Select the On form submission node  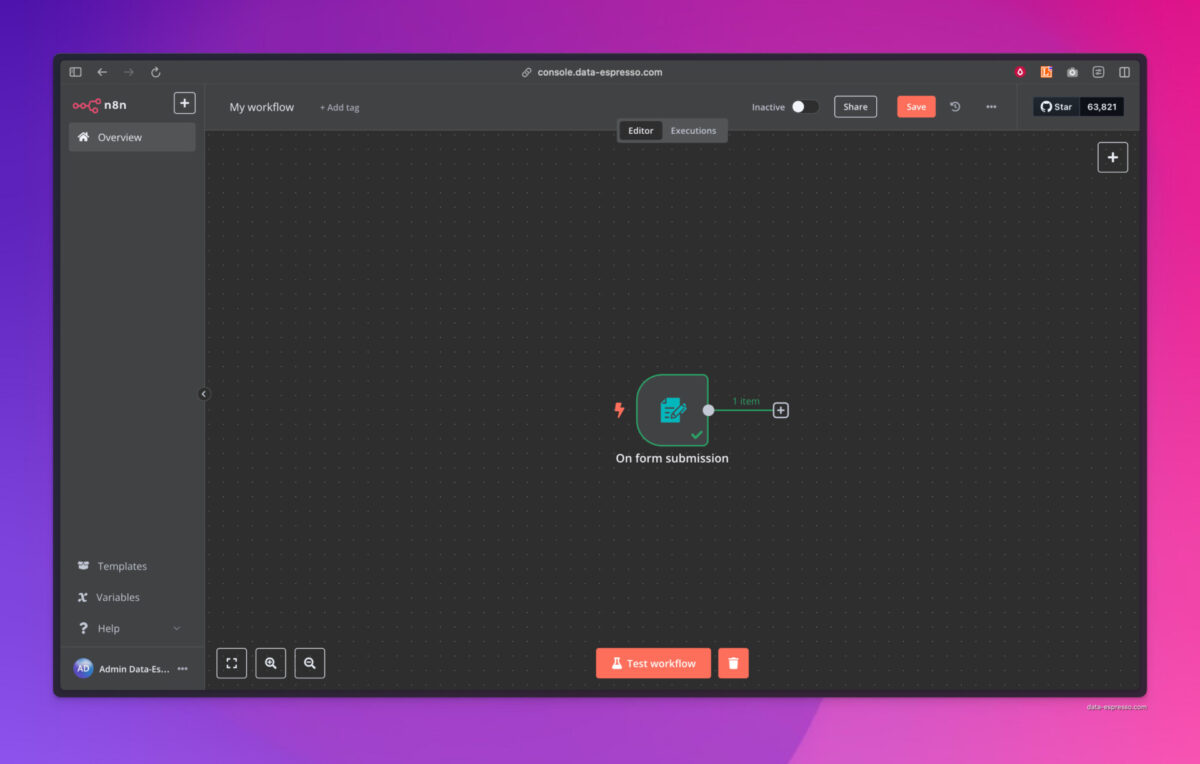pos(672,410)
